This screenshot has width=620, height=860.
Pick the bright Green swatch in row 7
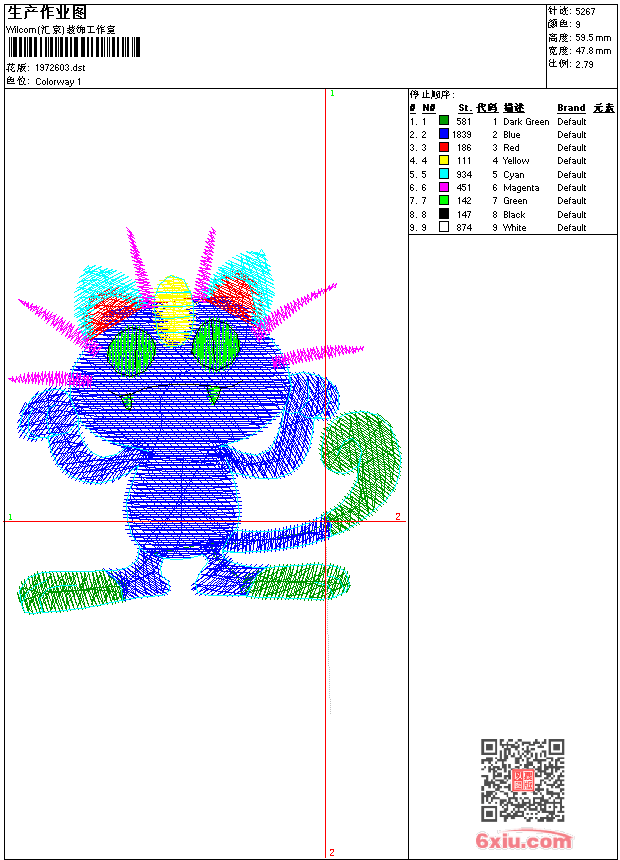point(444,200)
